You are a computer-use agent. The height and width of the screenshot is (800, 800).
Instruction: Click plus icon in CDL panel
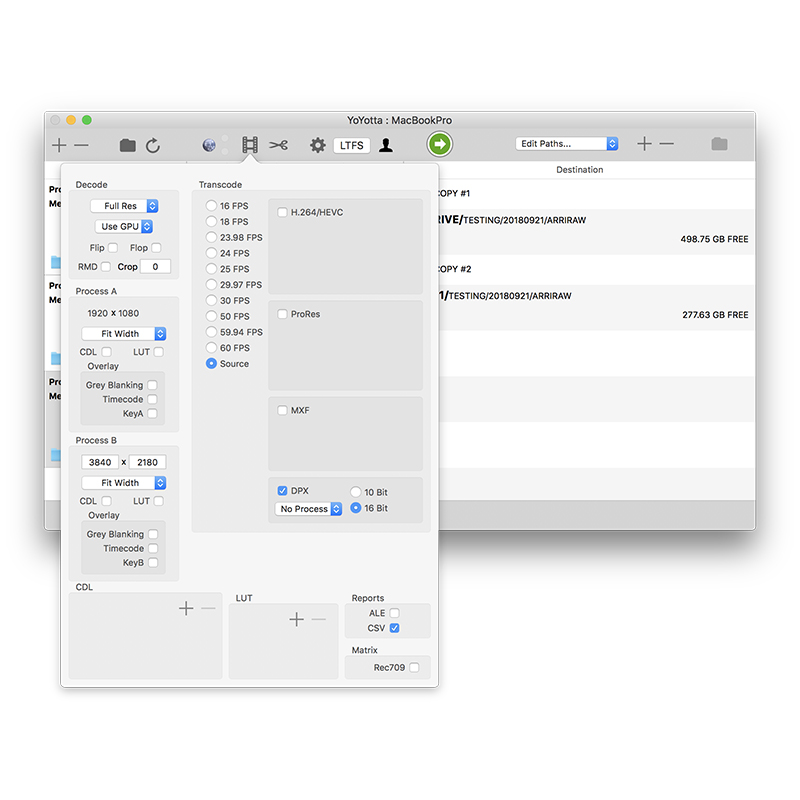pos(186,608)
